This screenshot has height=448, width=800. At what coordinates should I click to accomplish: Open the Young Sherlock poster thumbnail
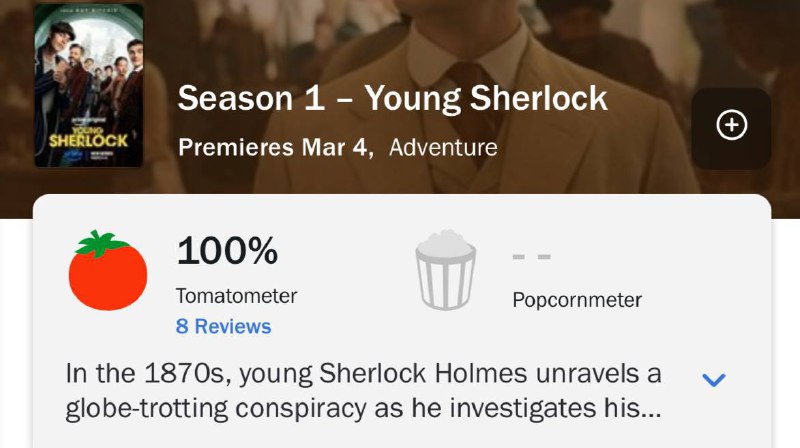pos(88,86)
